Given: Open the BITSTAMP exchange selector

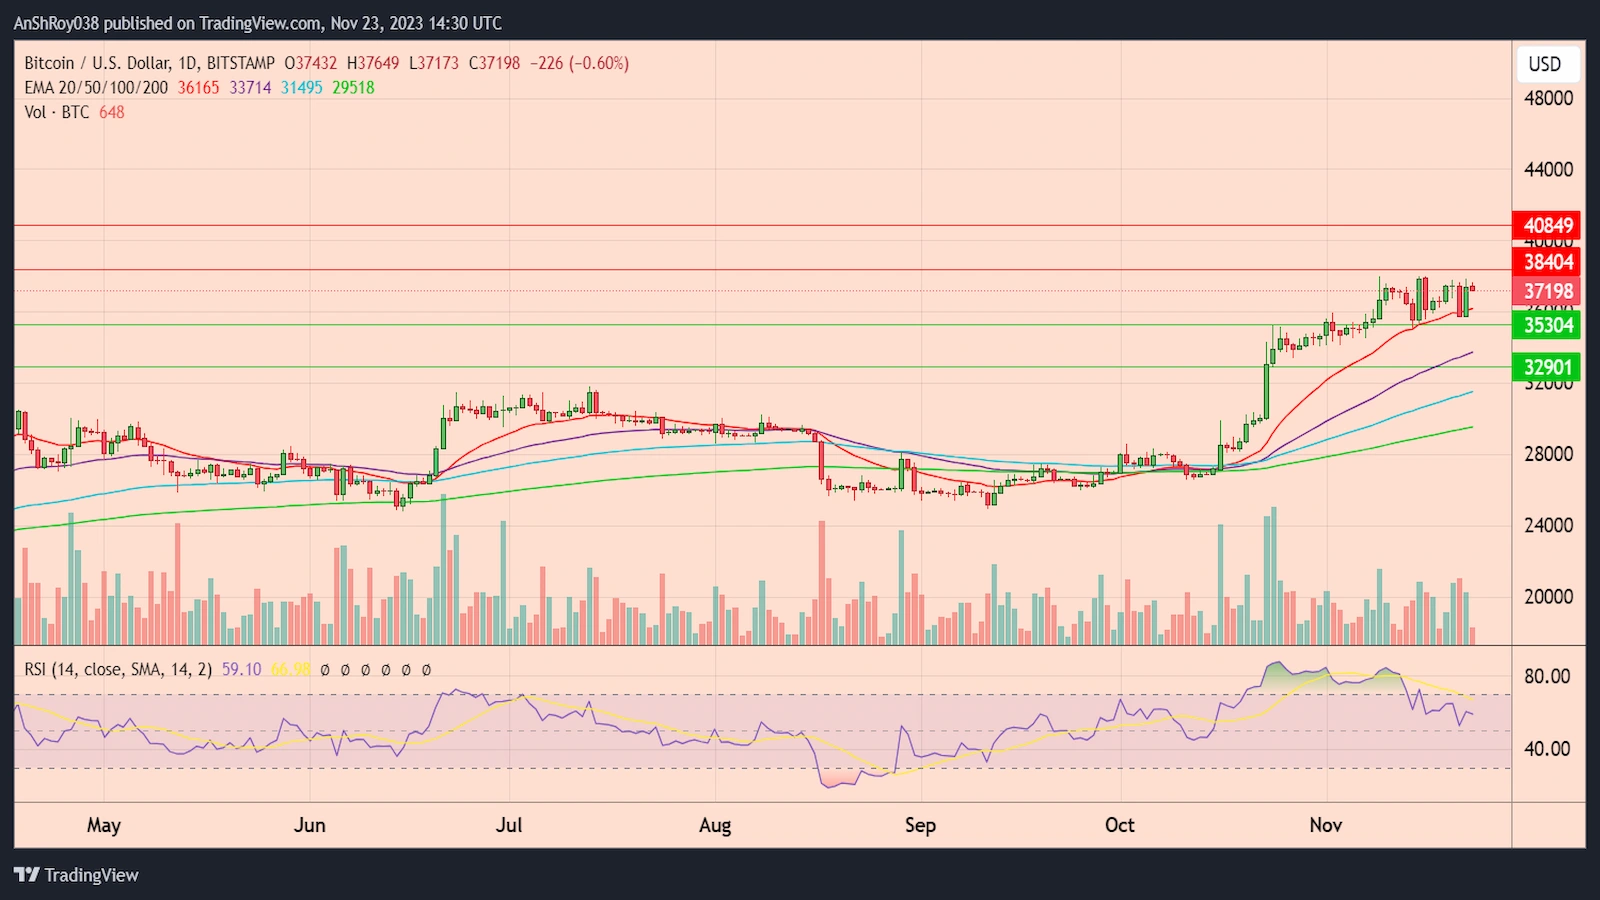Looking at the screenshot, I should pyautogui.click(x=242, y=62).
